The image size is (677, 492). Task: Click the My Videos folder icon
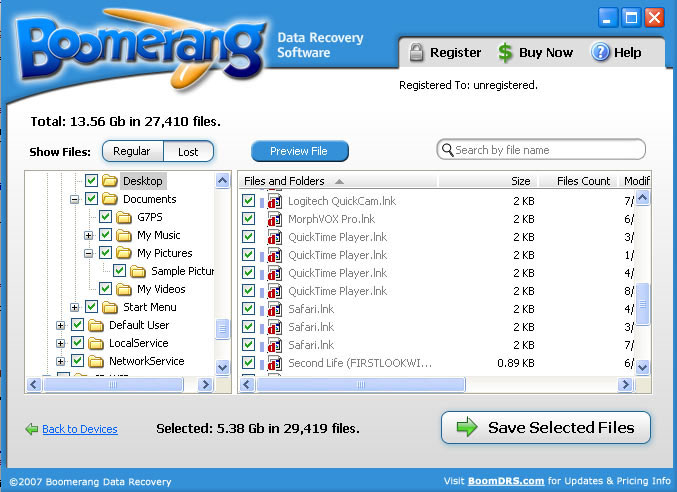(x=124, y=289)
